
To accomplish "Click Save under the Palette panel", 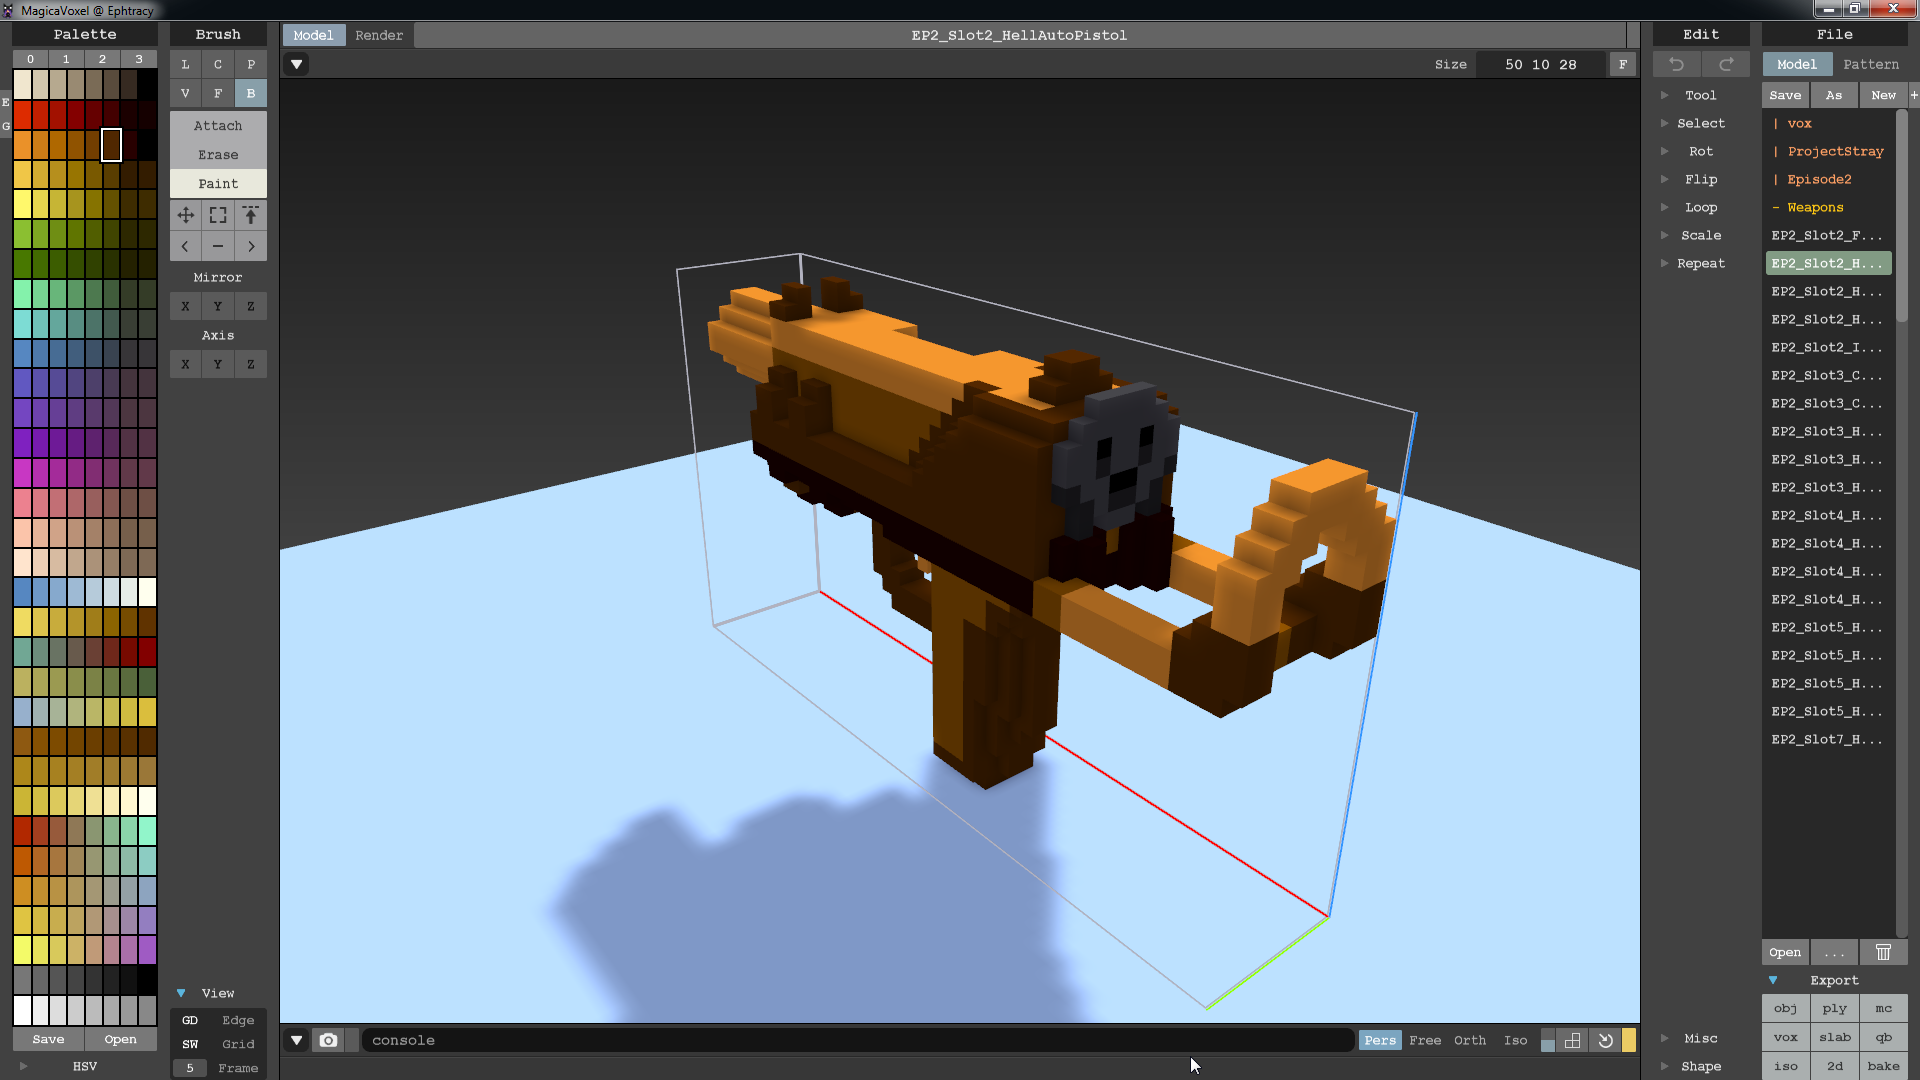I will click(x=47, y=1039).
